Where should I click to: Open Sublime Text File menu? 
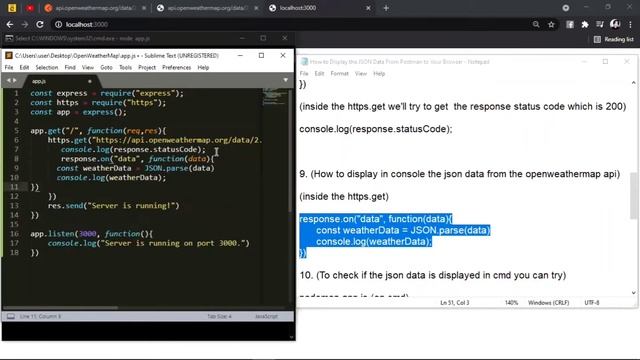(x=9, y=67)
